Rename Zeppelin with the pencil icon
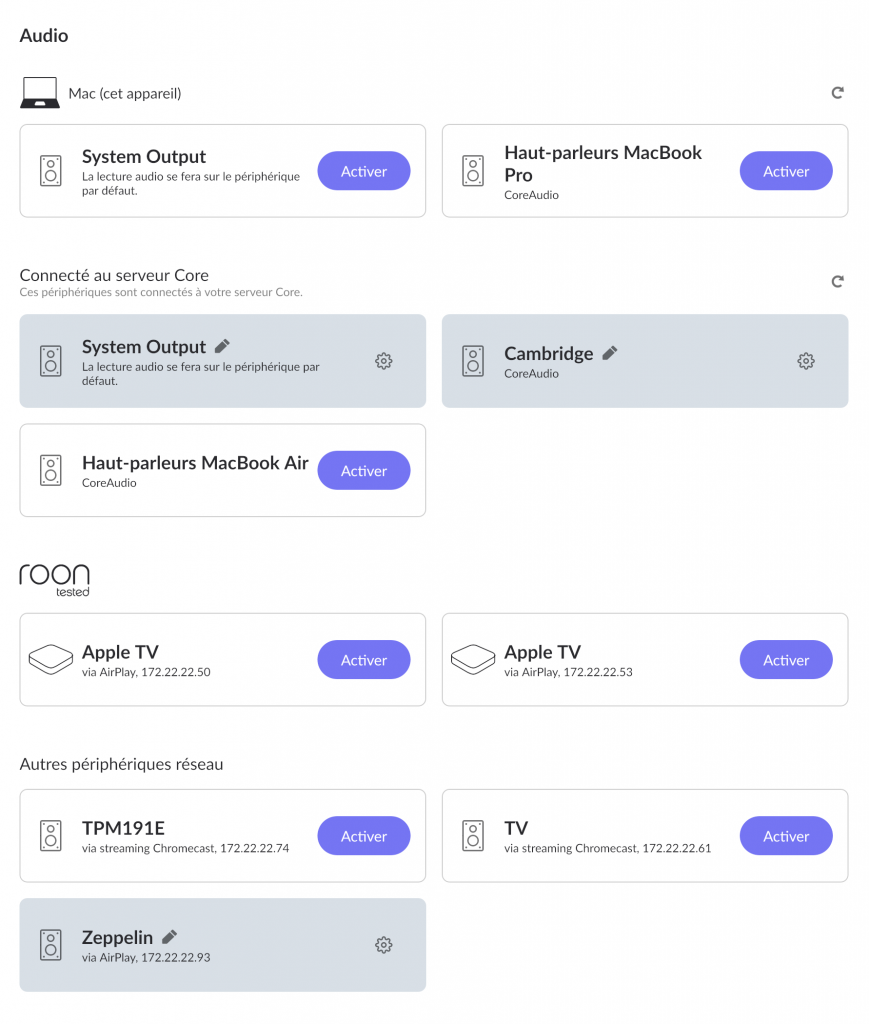The width and height of the screenshot is (869, 1024). [x=170, y=937]
